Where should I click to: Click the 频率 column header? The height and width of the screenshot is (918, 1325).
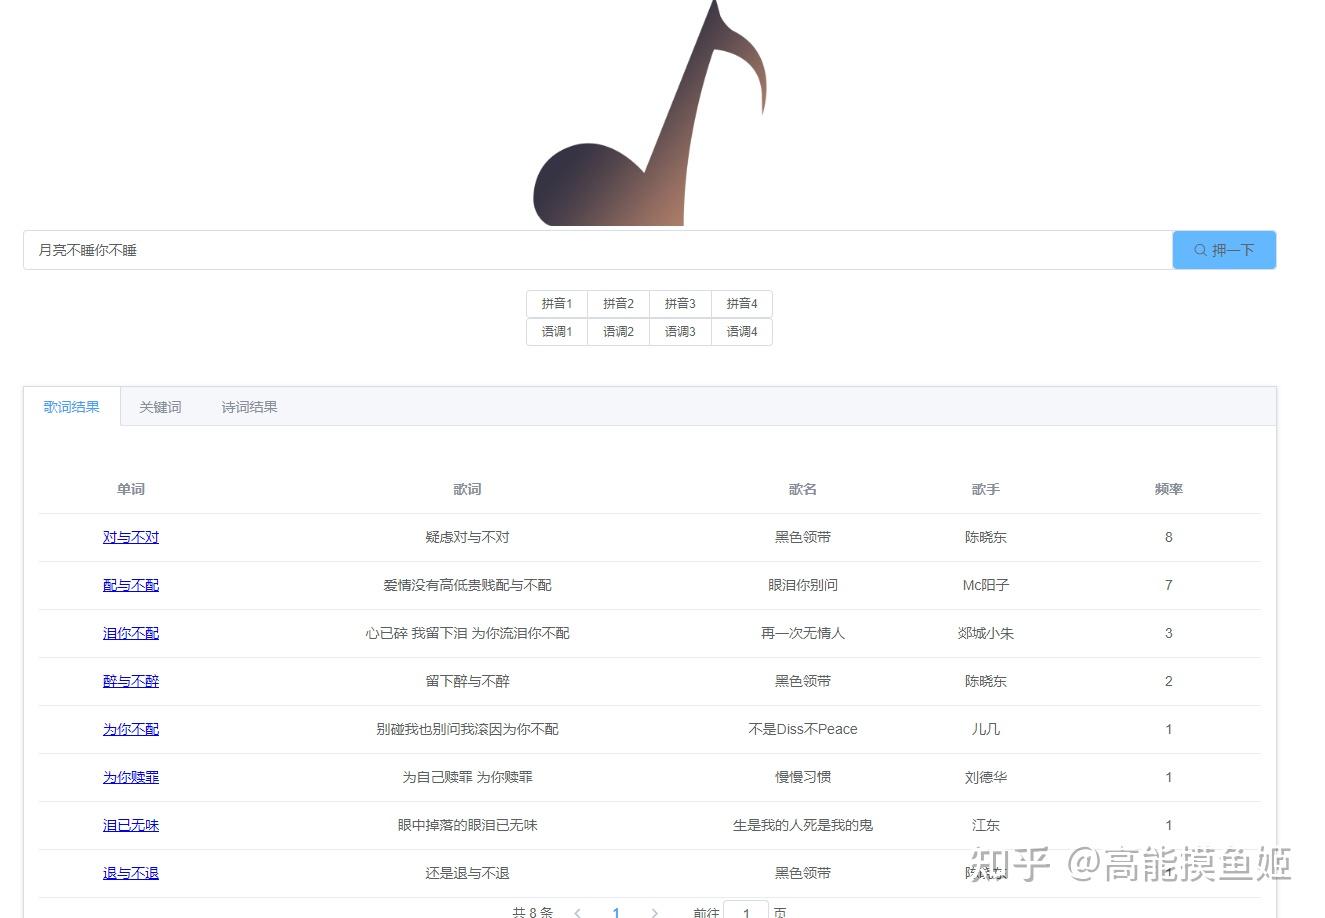tap(1169, 489)
